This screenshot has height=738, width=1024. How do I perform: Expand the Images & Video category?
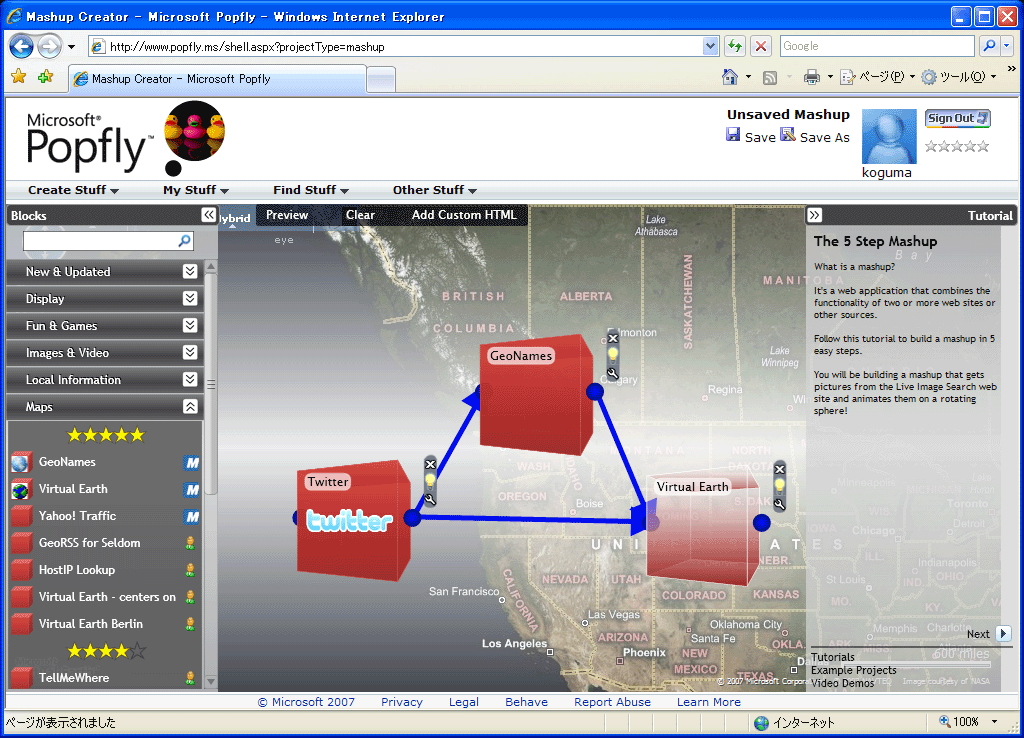pyautogui.click(x=190, y=352)
